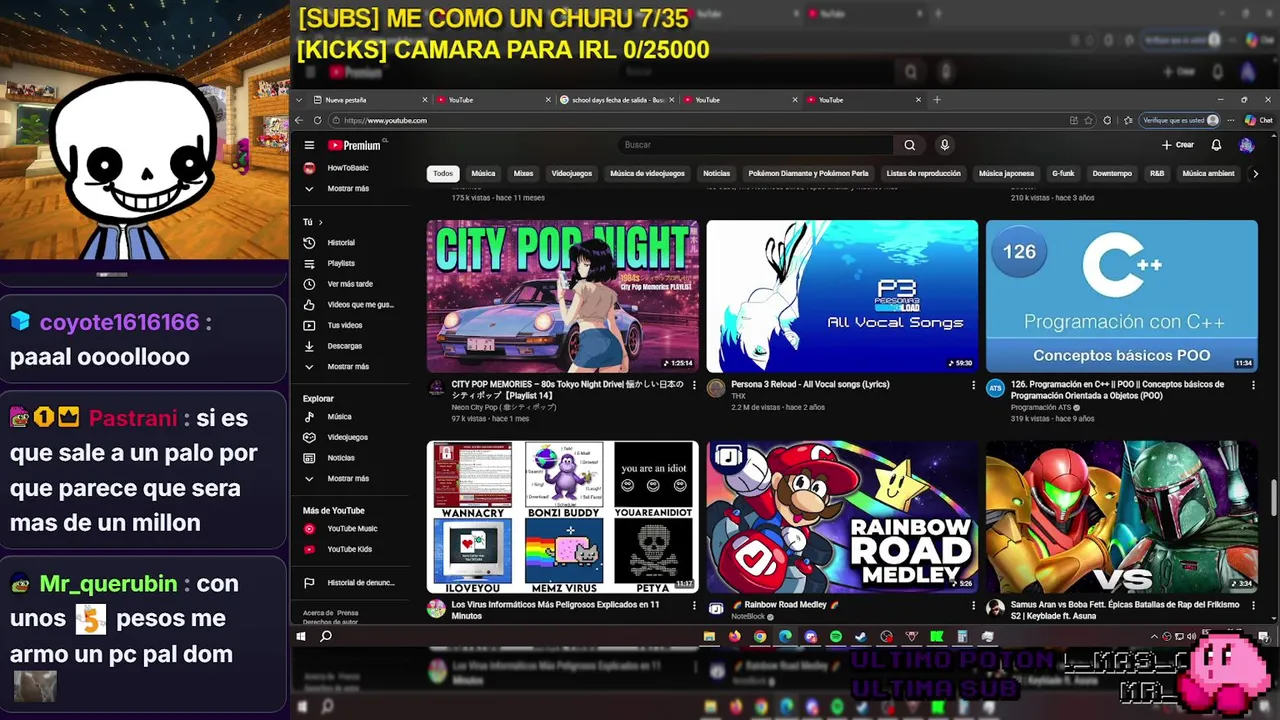Open the Edge Copilot Chat button
Image resolution: width=1280 pixels, height=720 pixels.
pos(1259,120)
